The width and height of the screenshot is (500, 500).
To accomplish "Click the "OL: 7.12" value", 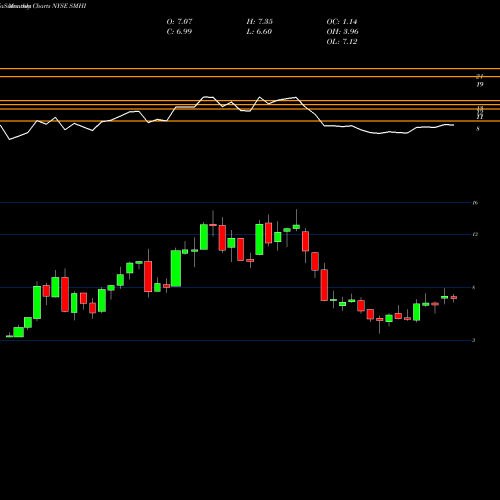I will (x=342, y=42).
